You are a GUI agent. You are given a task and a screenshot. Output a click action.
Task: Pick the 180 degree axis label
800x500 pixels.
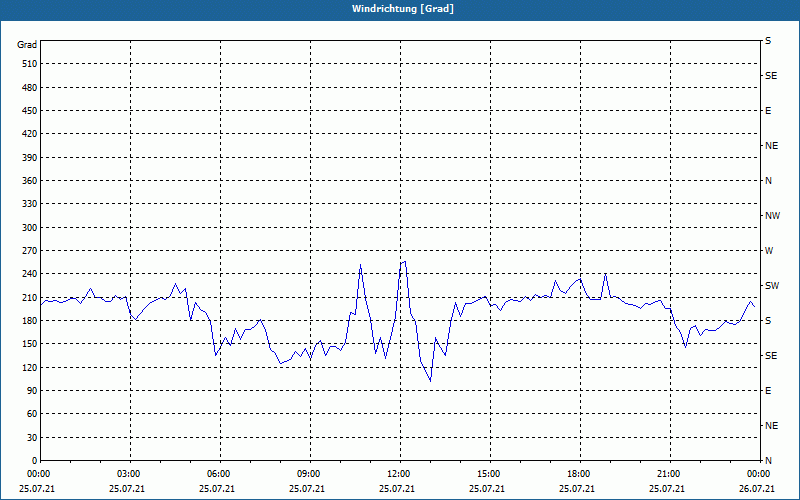coord(29,321)
